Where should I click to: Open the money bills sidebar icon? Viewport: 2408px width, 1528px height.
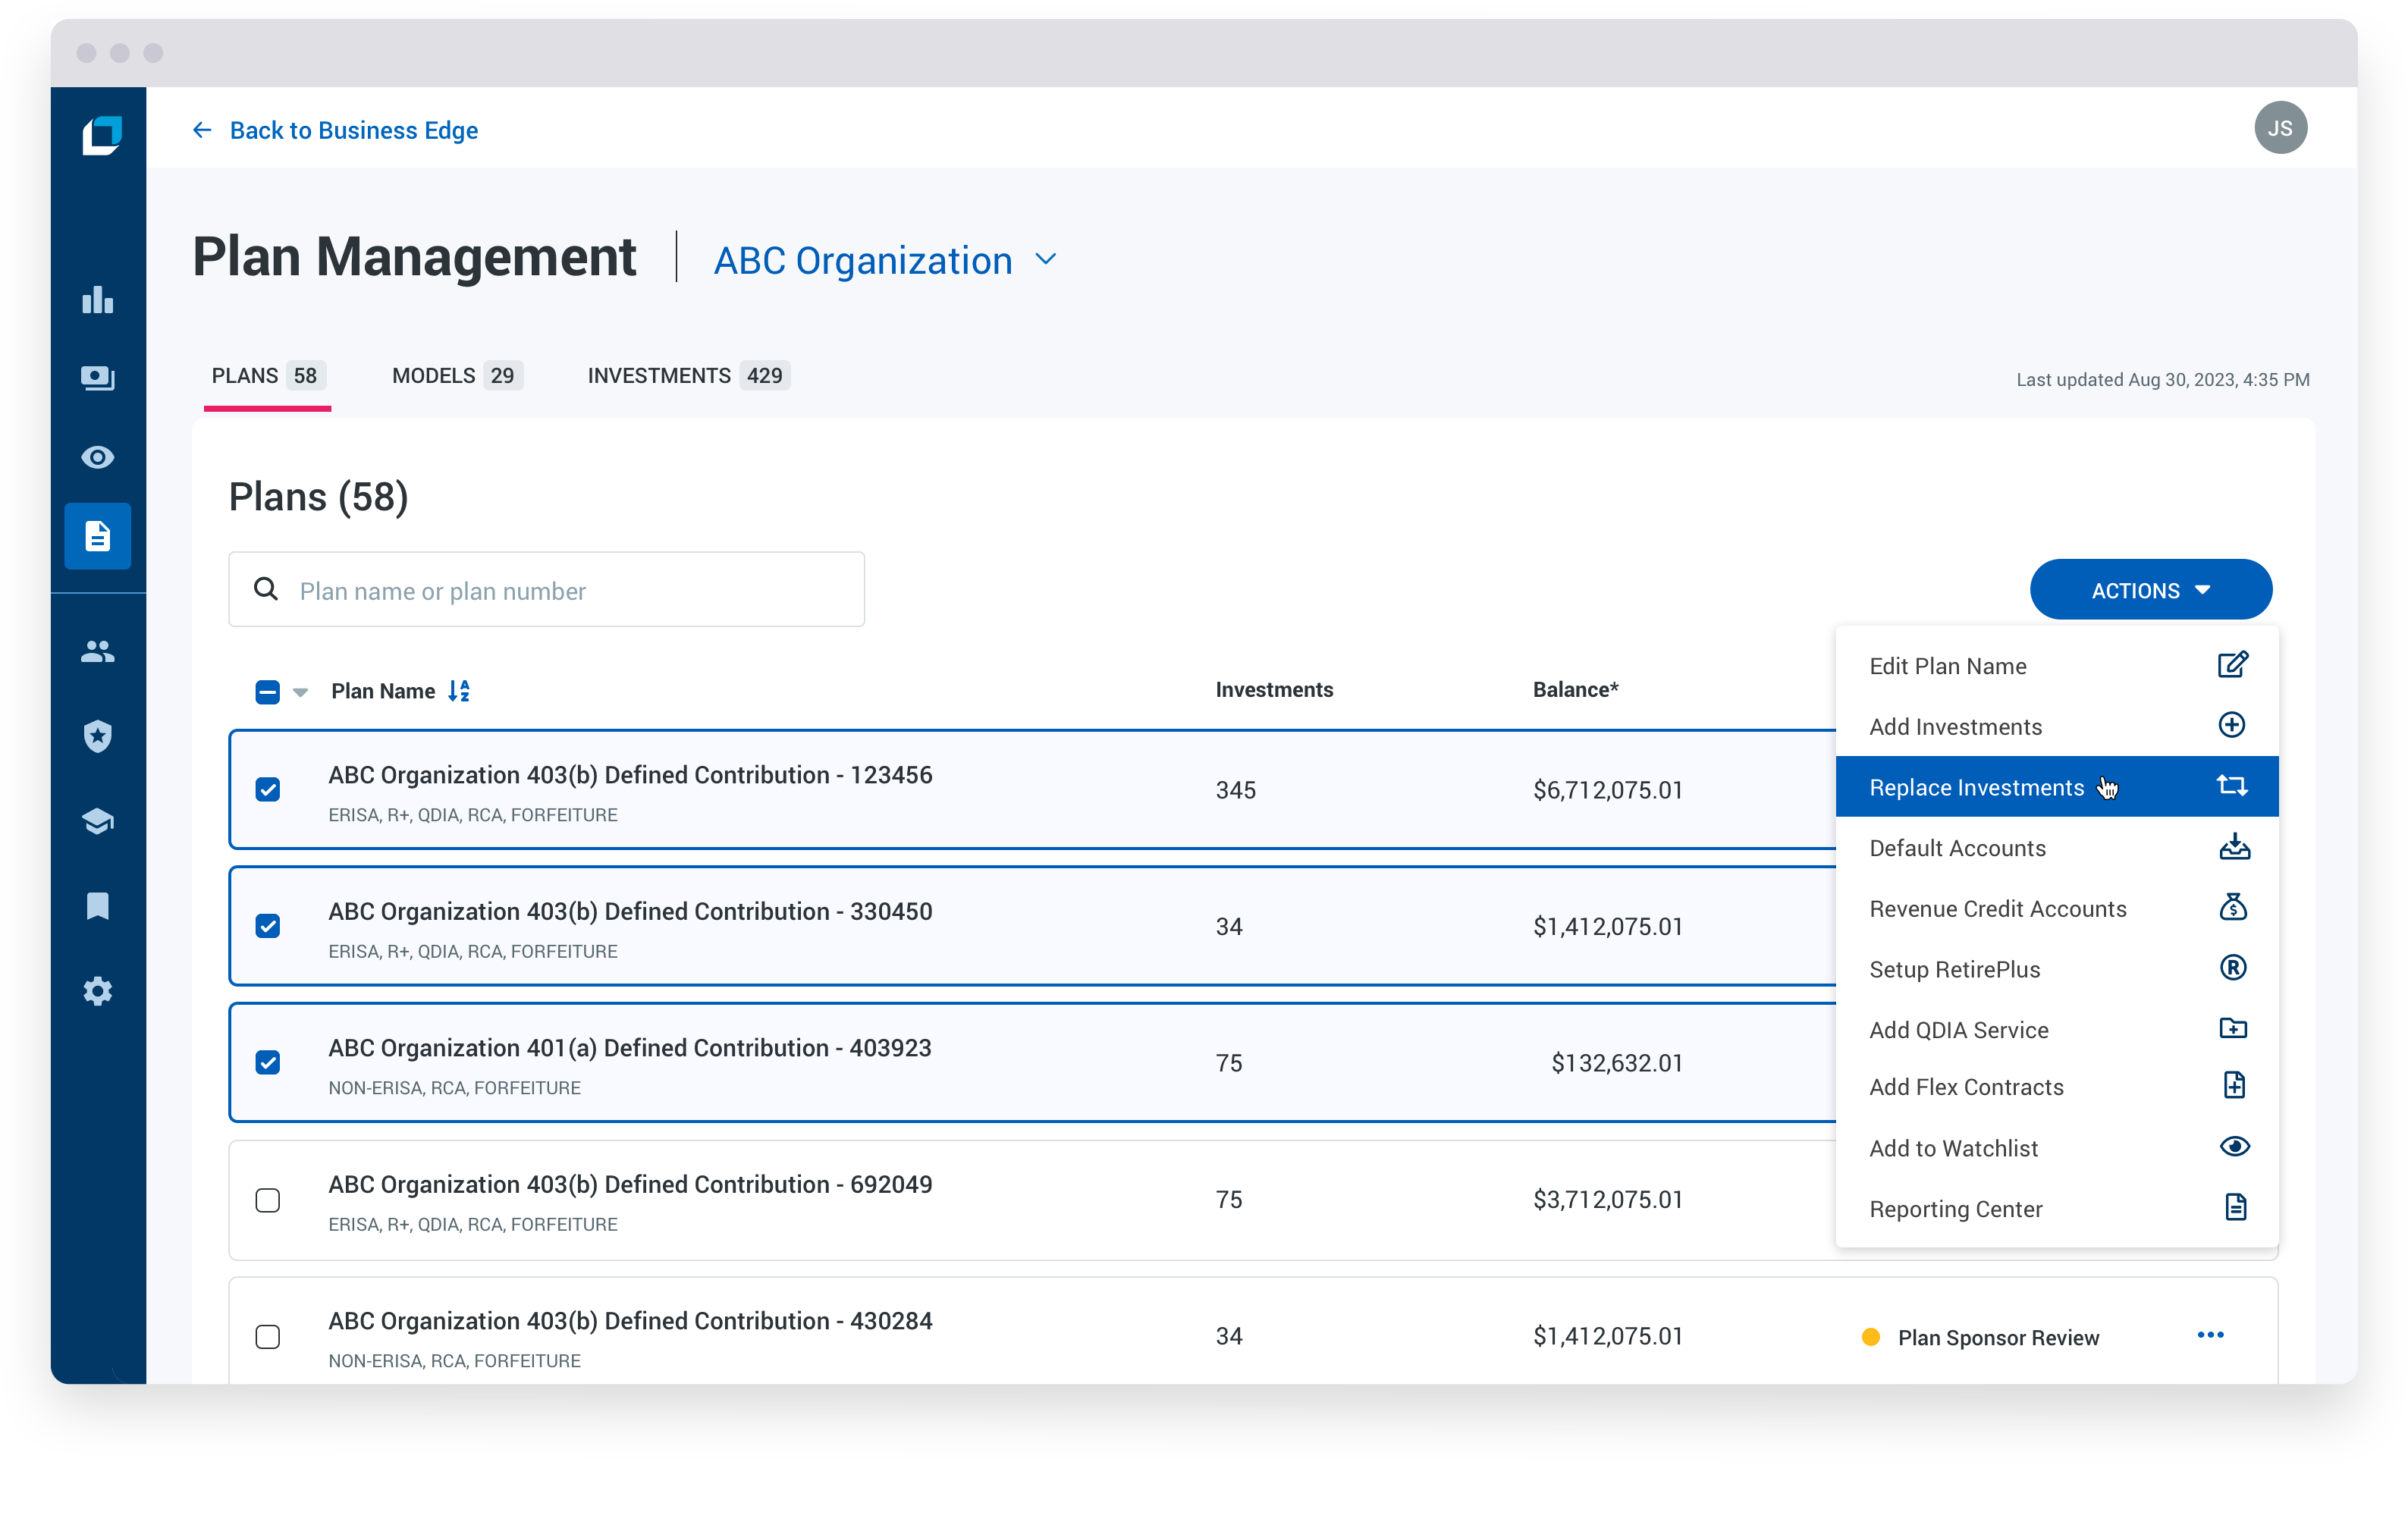pos(98,377)
